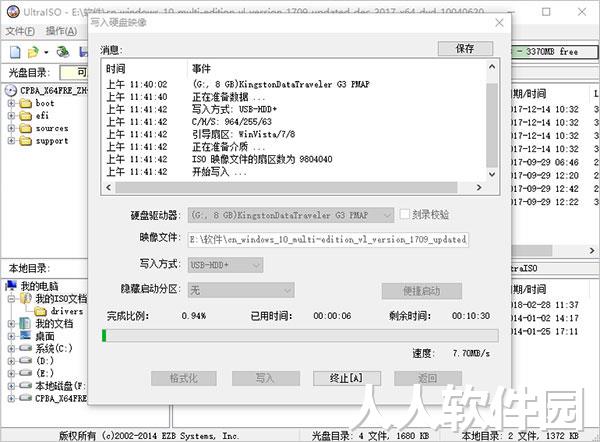
Task: Click the status bar text '光盘目录: 4 文件, 1680 KB'
Action: 370,435
